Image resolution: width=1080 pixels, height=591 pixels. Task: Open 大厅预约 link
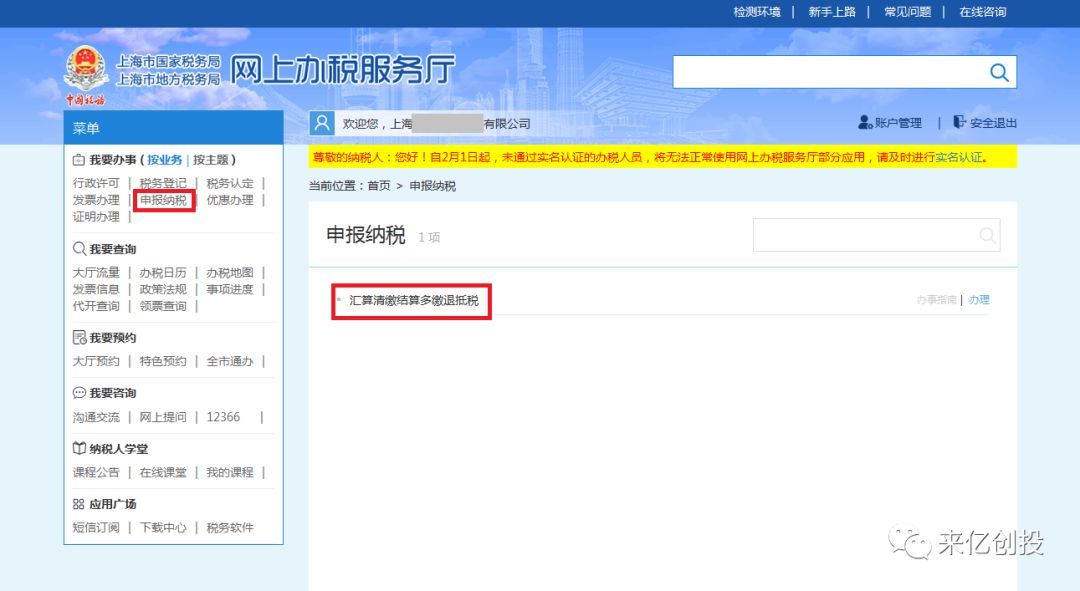click(x=96, y=361)
